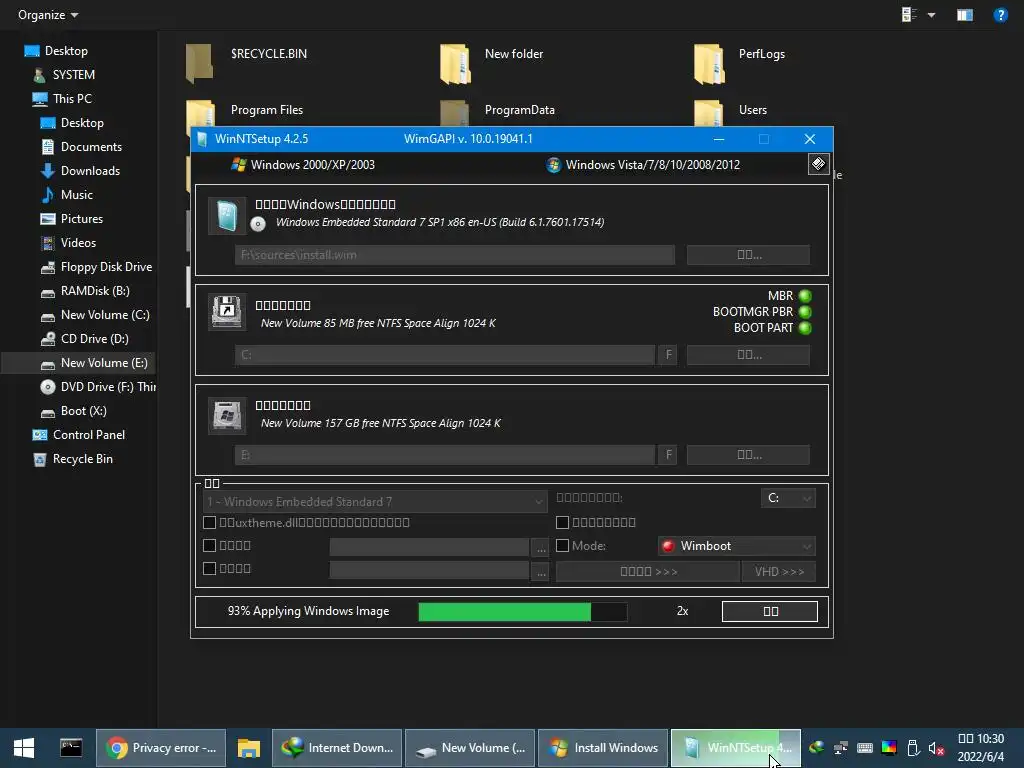Open the Organize menu
The height and width of the screenshot is (768, 1024).
tap(48, 14)
